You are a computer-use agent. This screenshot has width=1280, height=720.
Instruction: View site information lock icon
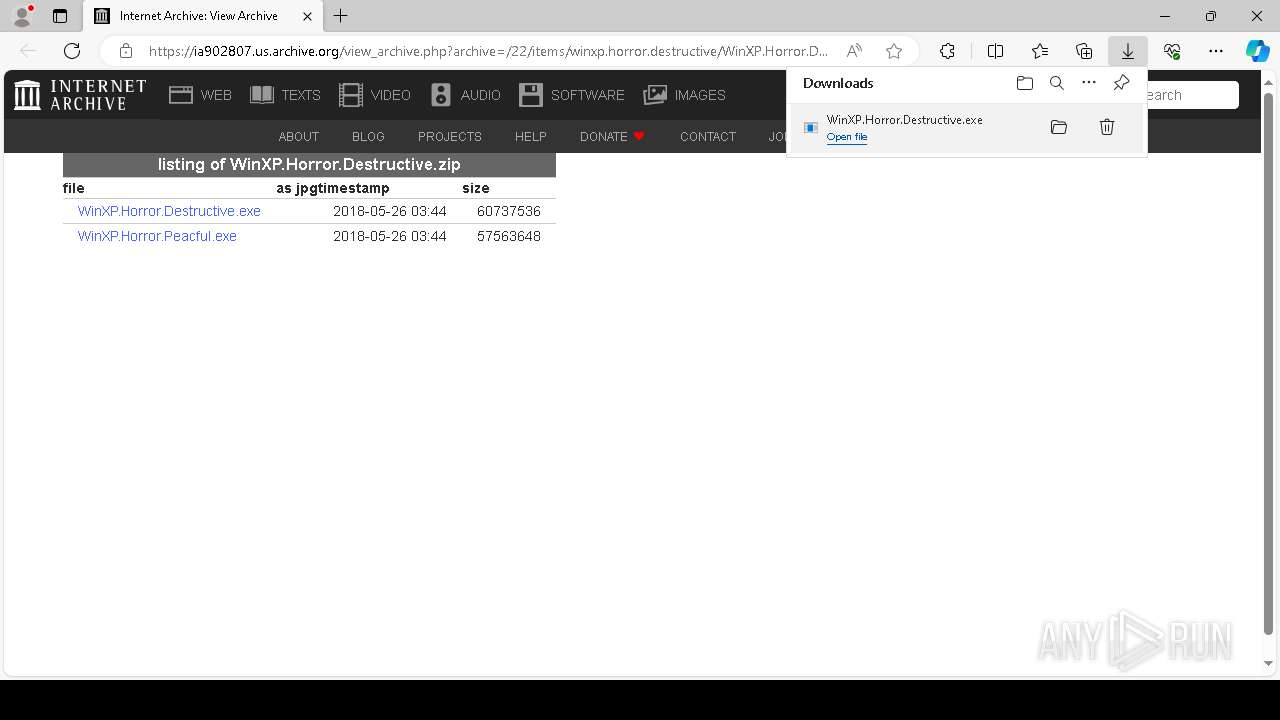[126, 51]
